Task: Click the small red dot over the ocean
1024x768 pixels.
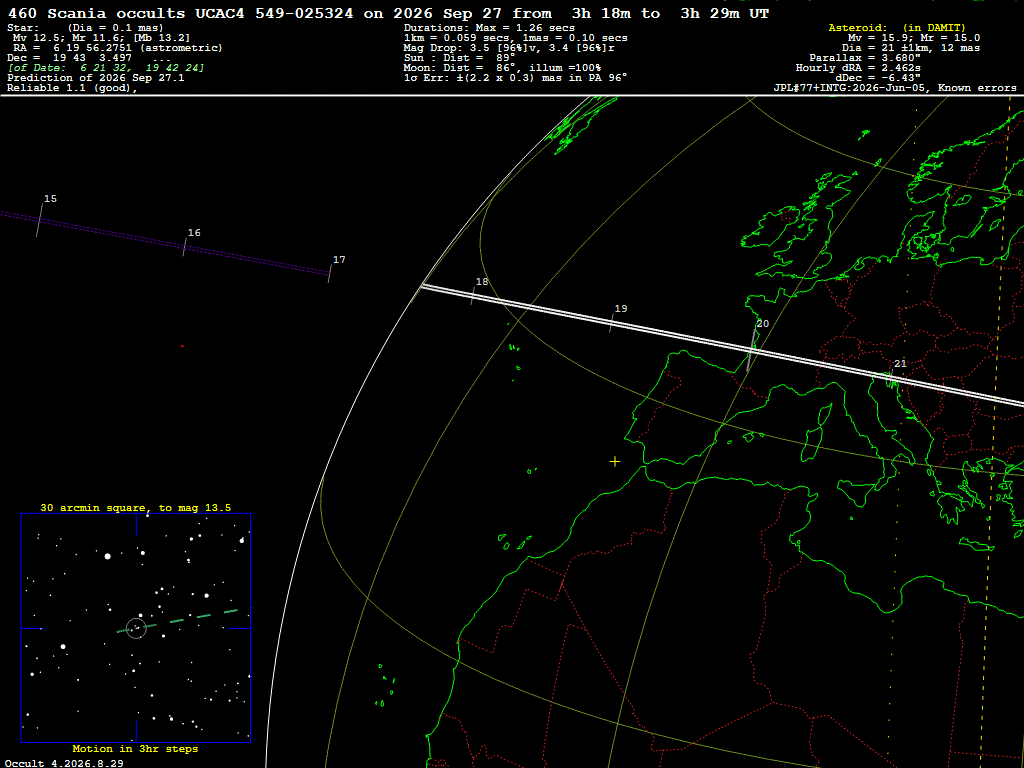Action: 182,346
